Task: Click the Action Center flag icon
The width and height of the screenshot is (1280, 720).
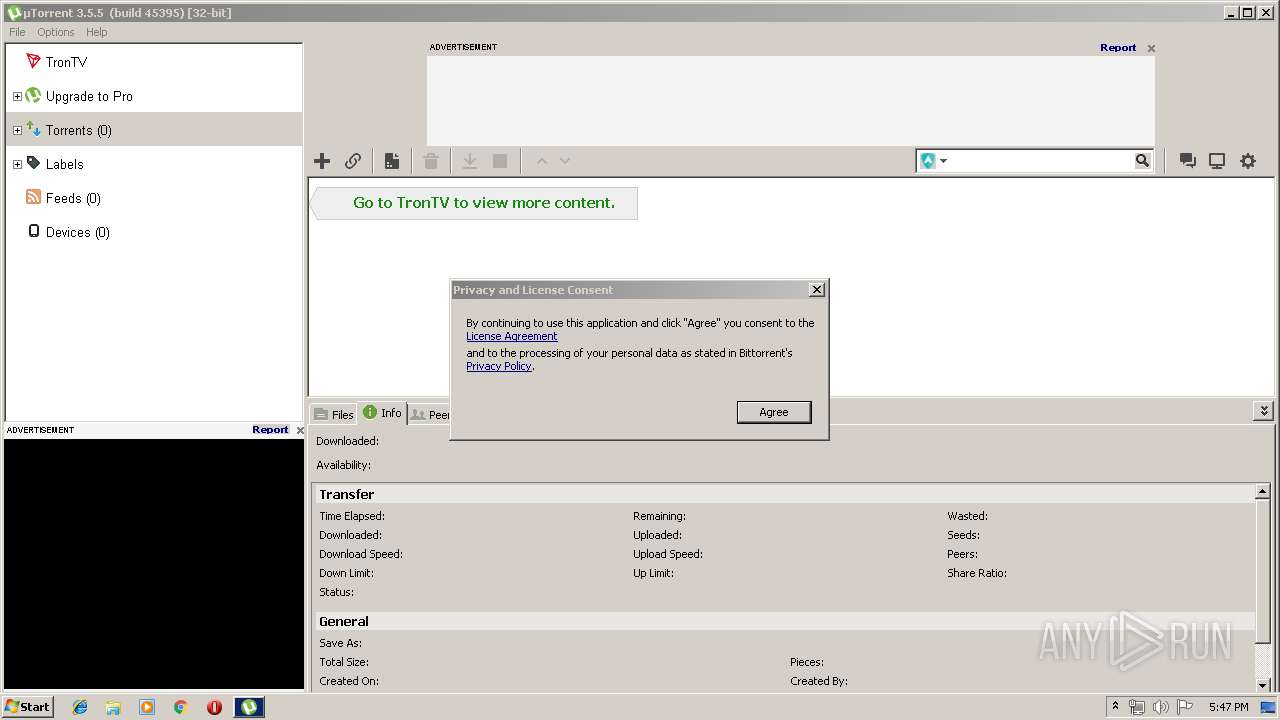Action: click(1185, 707)
